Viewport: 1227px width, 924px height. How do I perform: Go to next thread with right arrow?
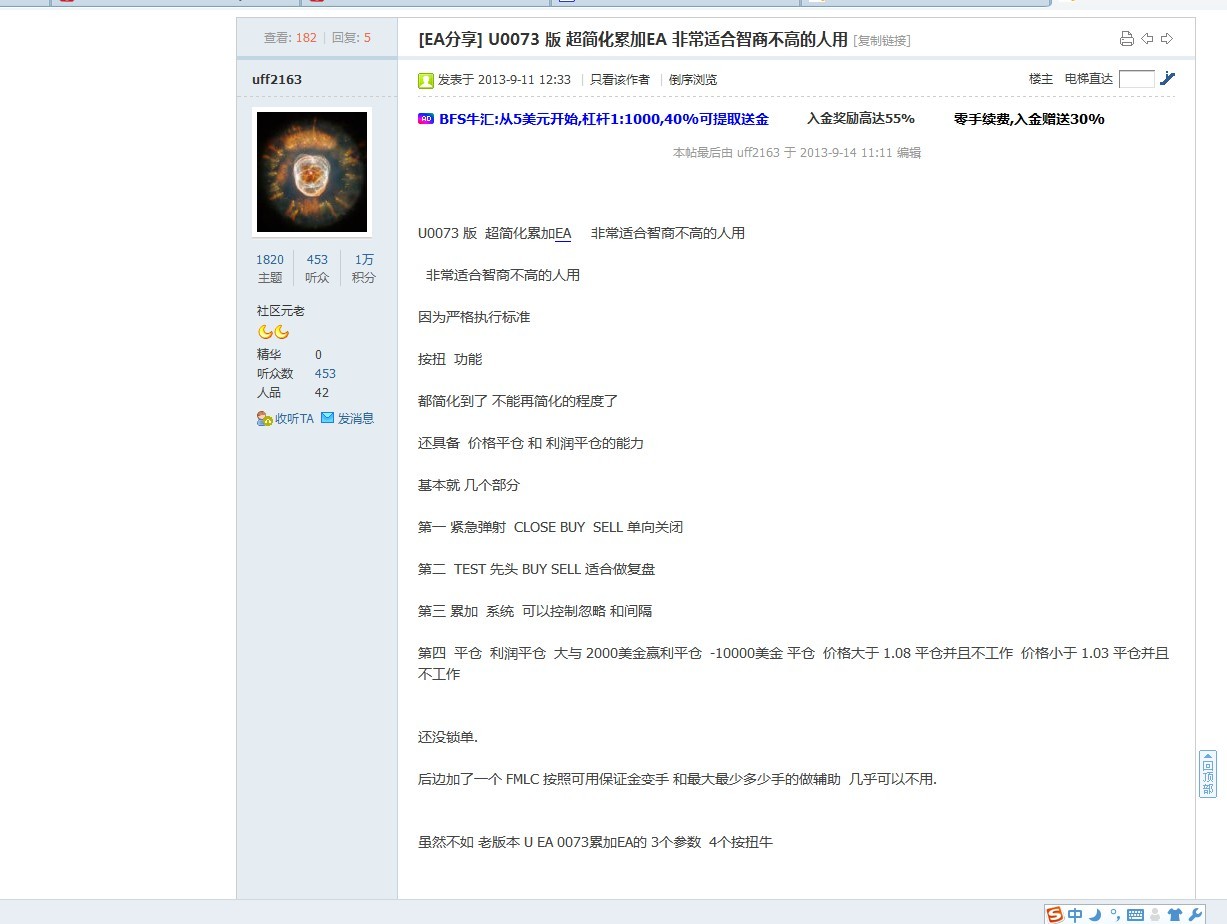(x=1166, y=39)
